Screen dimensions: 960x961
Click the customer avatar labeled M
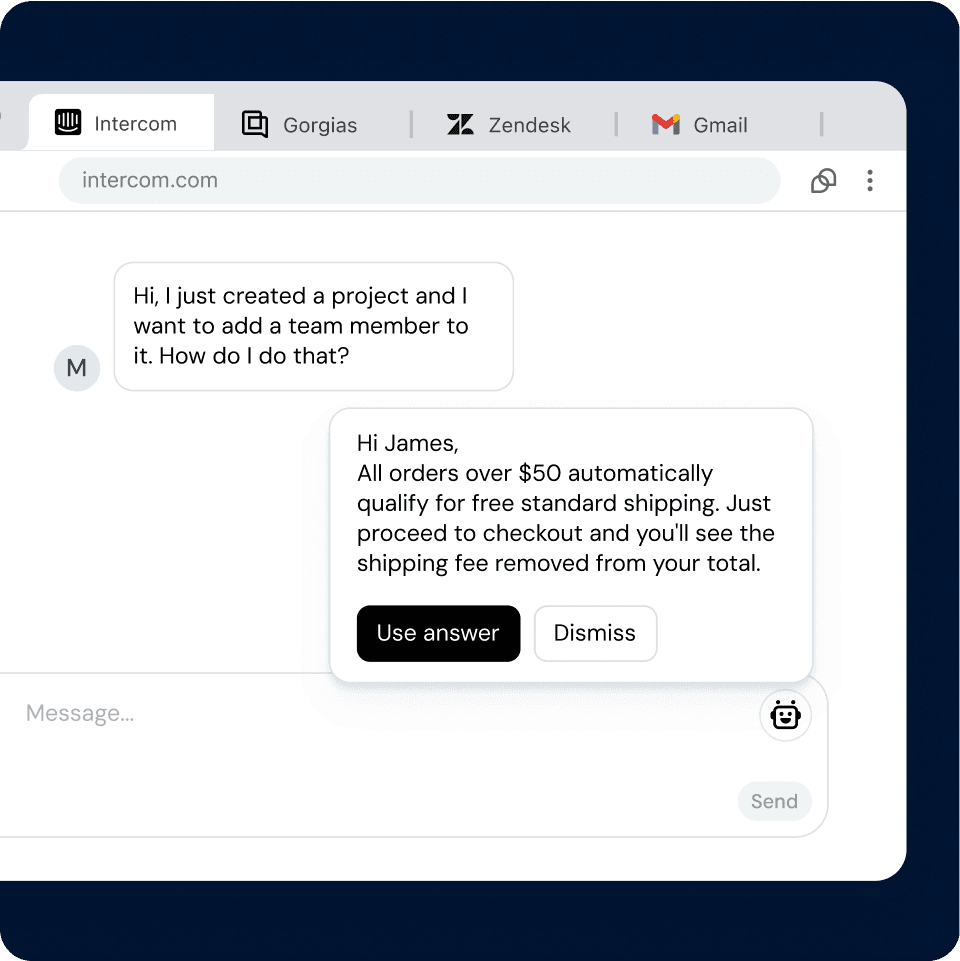pyautogui.click(x=77, y=368)
